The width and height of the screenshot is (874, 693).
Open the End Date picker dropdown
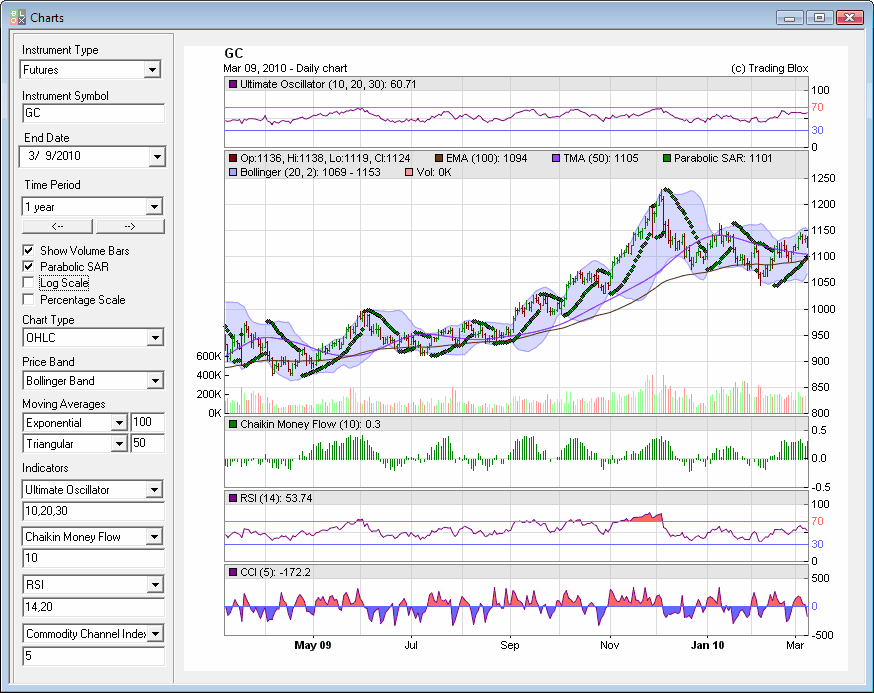click(x=157, y=157)
